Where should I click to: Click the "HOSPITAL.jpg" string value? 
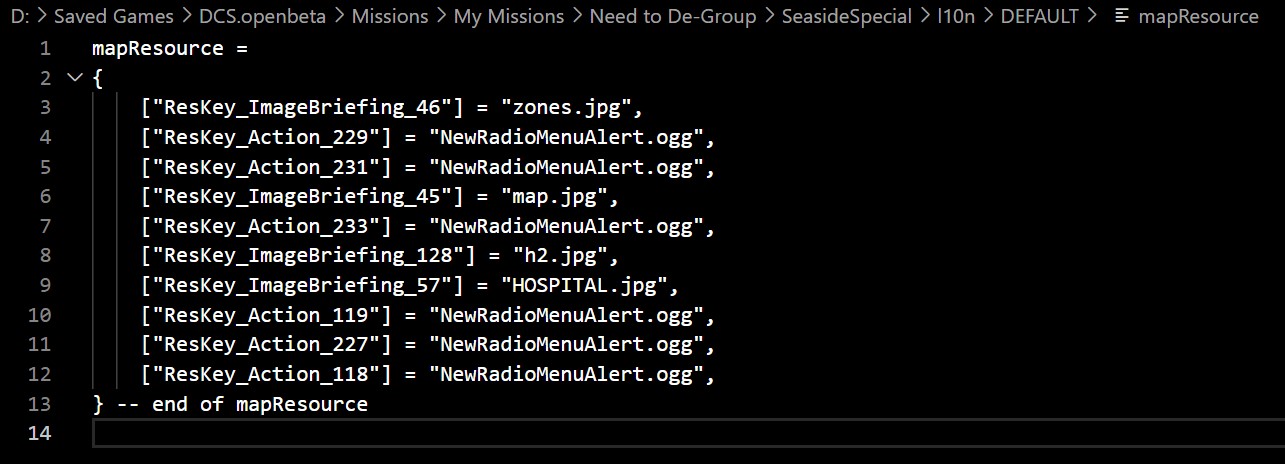[586, 287]
